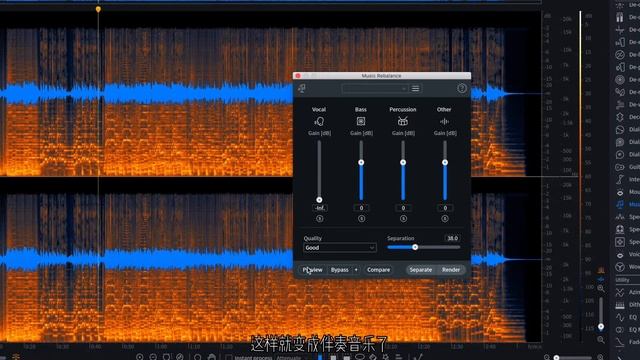Click the Music Rebalance title bar
This screenshot has width=640, height=360.
coord(382,76)
